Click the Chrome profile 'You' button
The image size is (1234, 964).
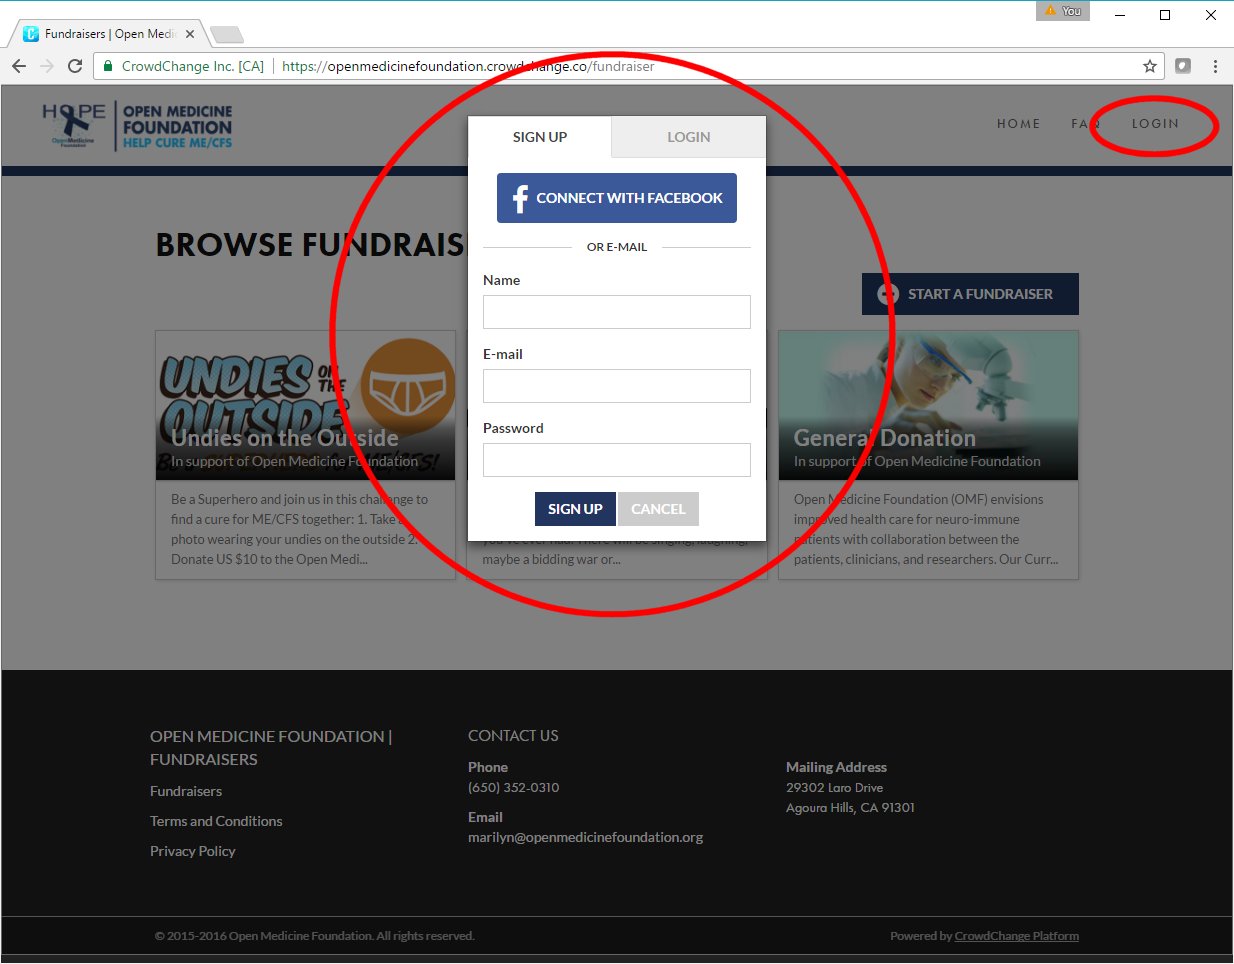pyautogui.click(x=1063, y=11)
